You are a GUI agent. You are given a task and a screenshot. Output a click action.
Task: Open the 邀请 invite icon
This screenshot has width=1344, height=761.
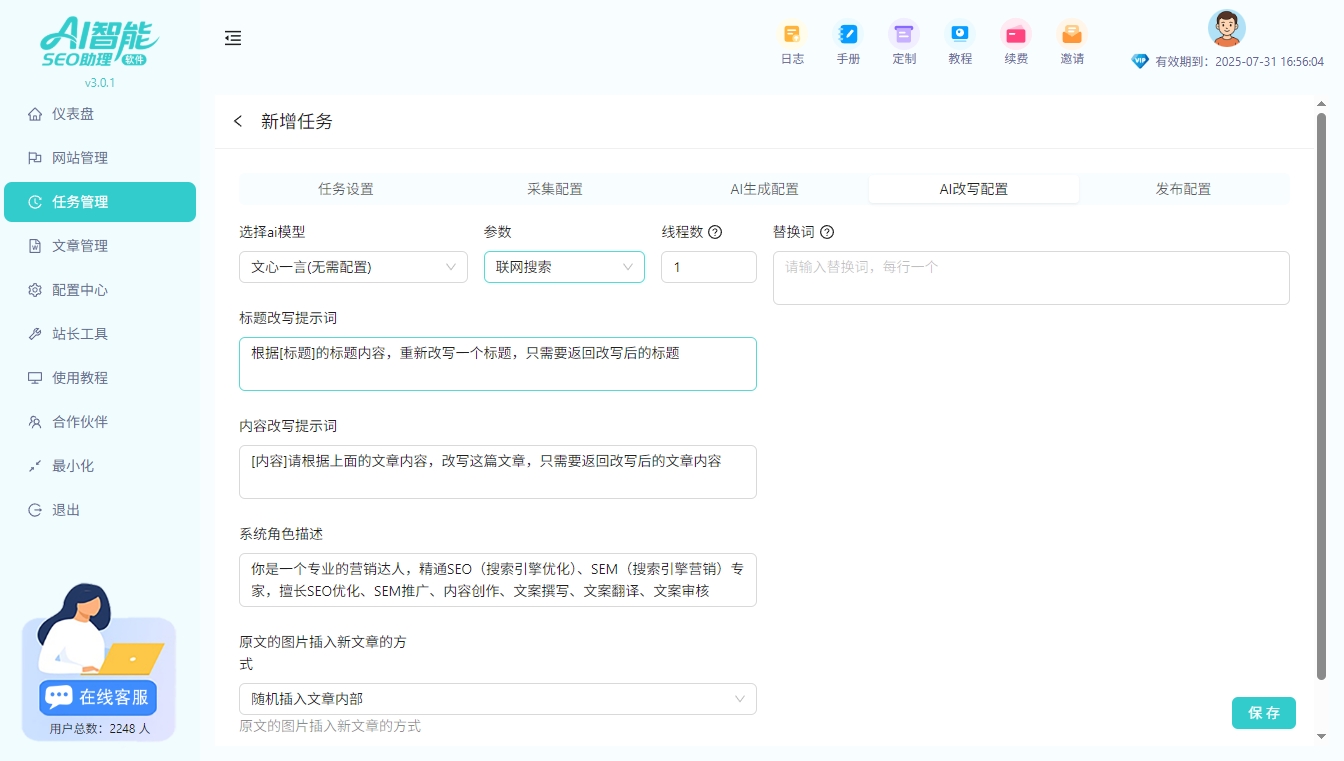(1071, 42)
